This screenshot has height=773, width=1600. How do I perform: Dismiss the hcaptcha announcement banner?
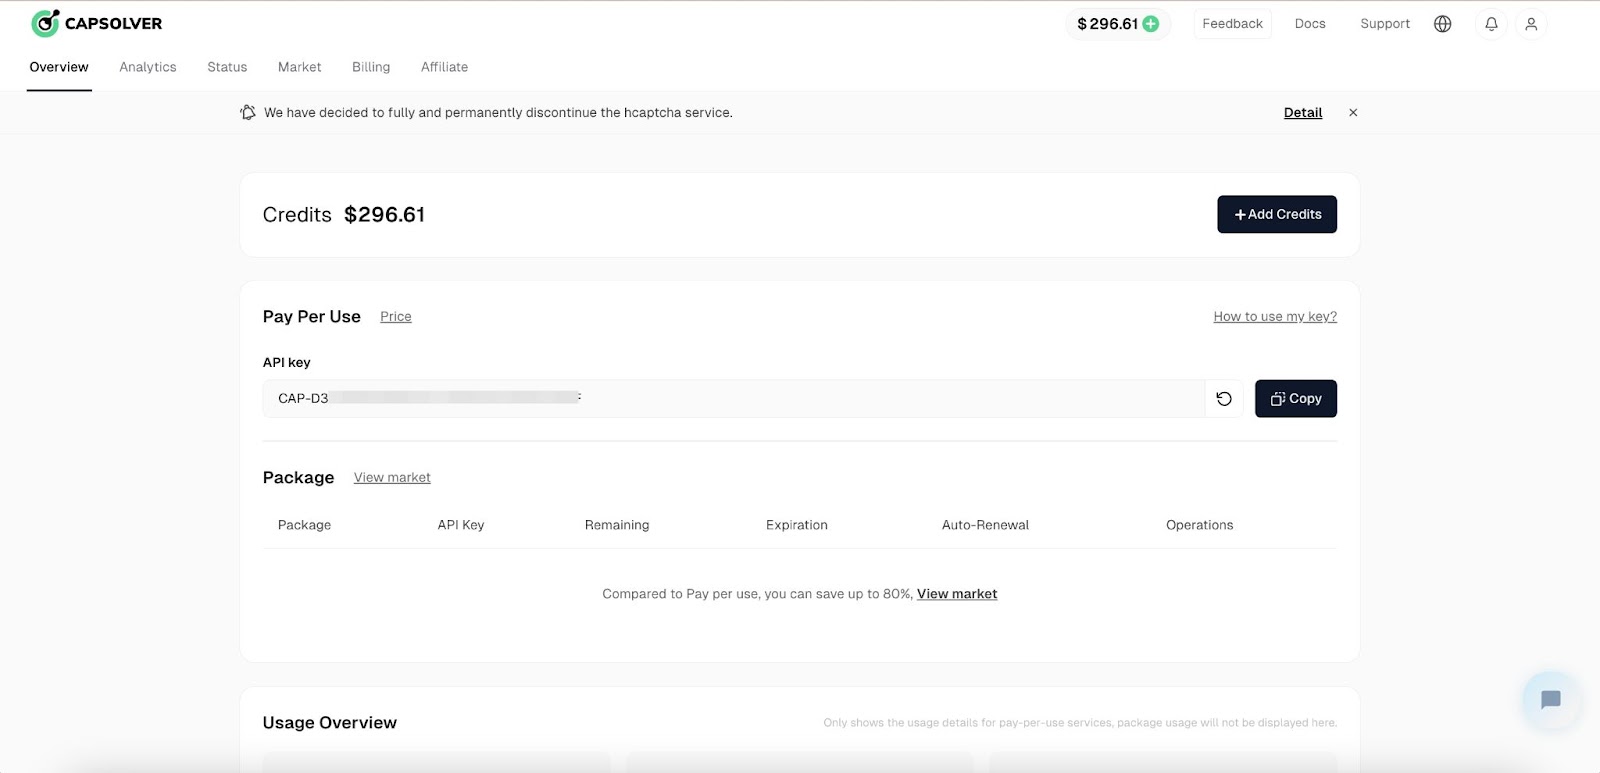point(1353,113)
